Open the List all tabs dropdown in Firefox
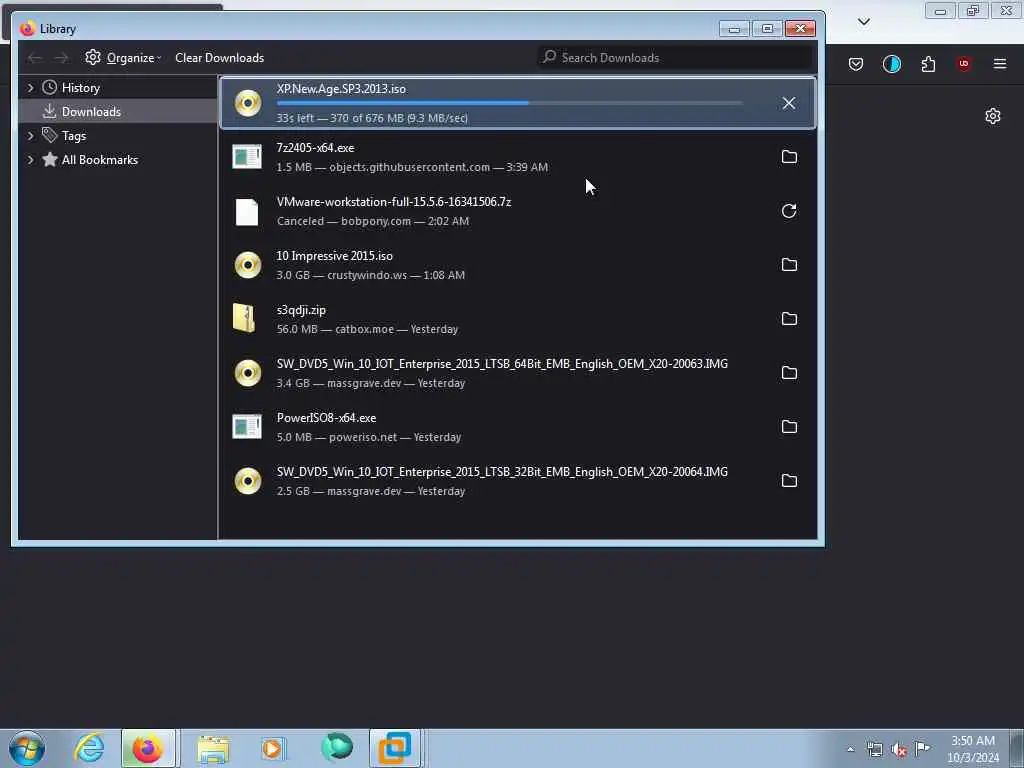The width and height of the screenshot is (1024, 768). point(863,22)
